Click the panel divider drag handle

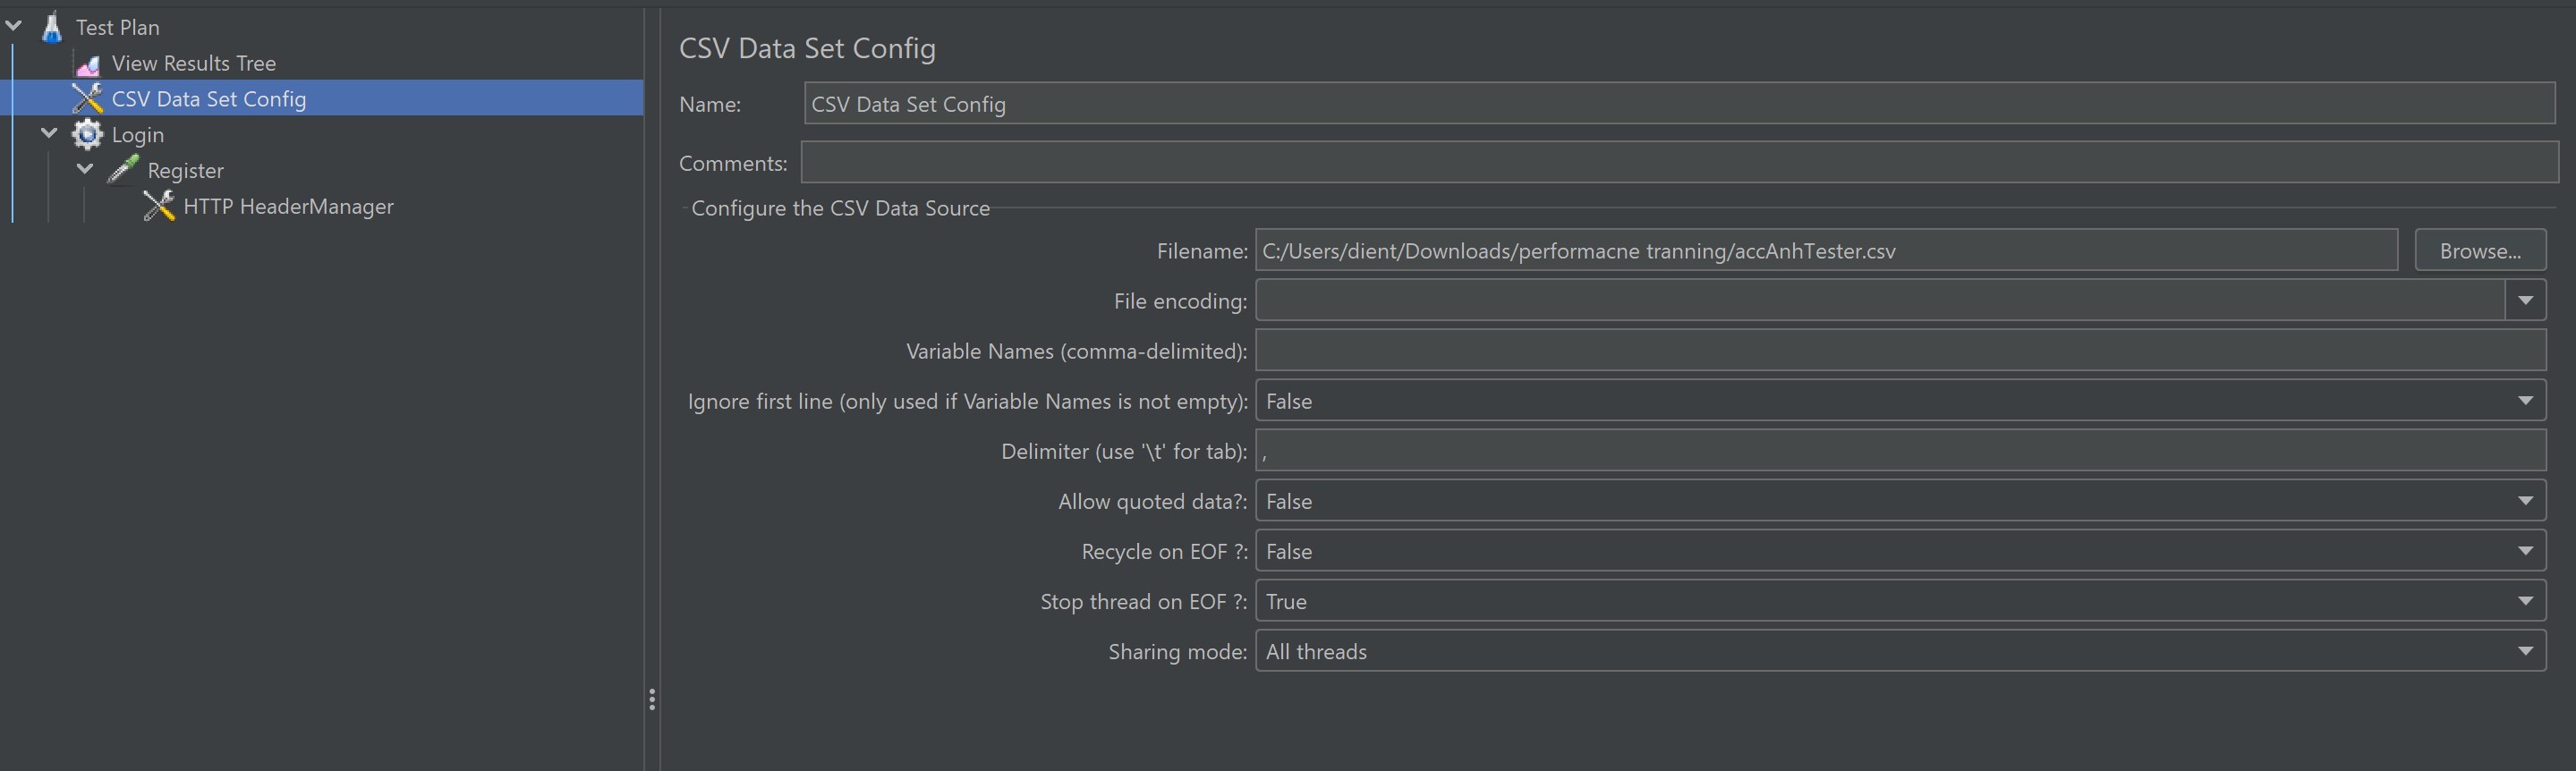652,699
